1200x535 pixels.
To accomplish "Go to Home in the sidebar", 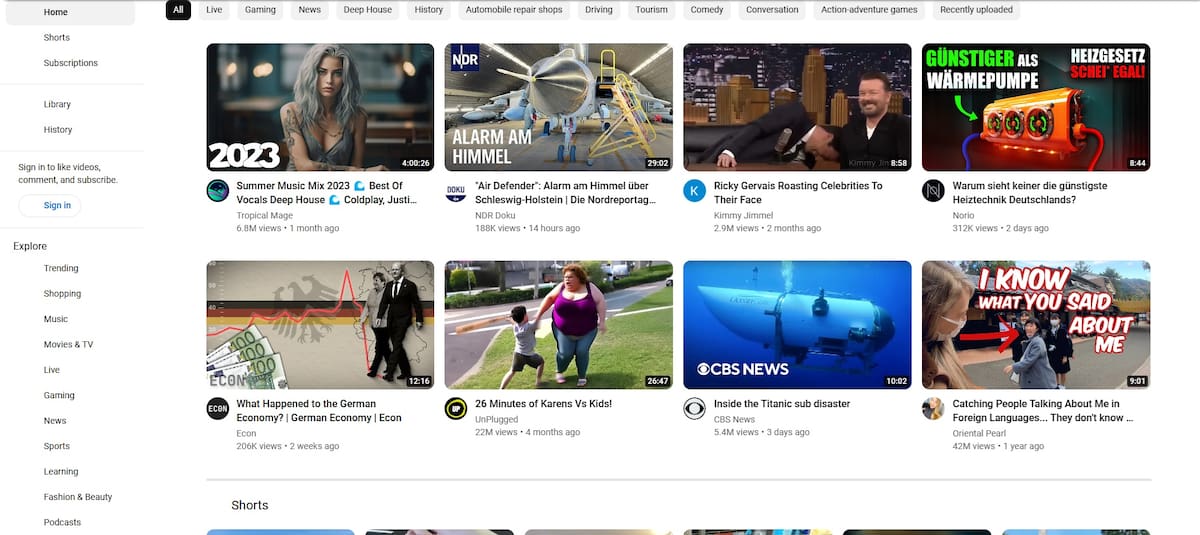I will point(71,12).
